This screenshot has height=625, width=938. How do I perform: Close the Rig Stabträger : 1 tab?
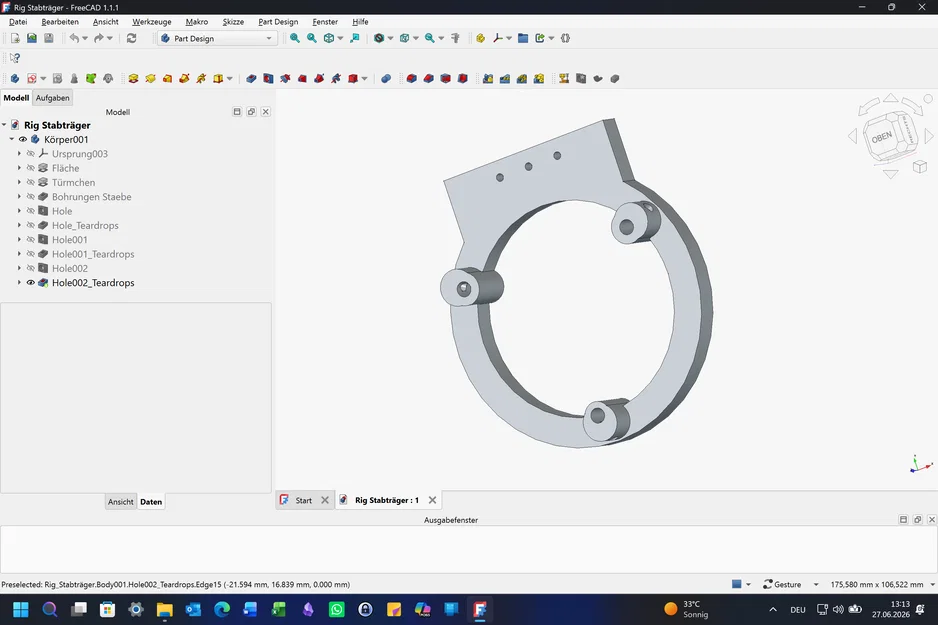432,500
